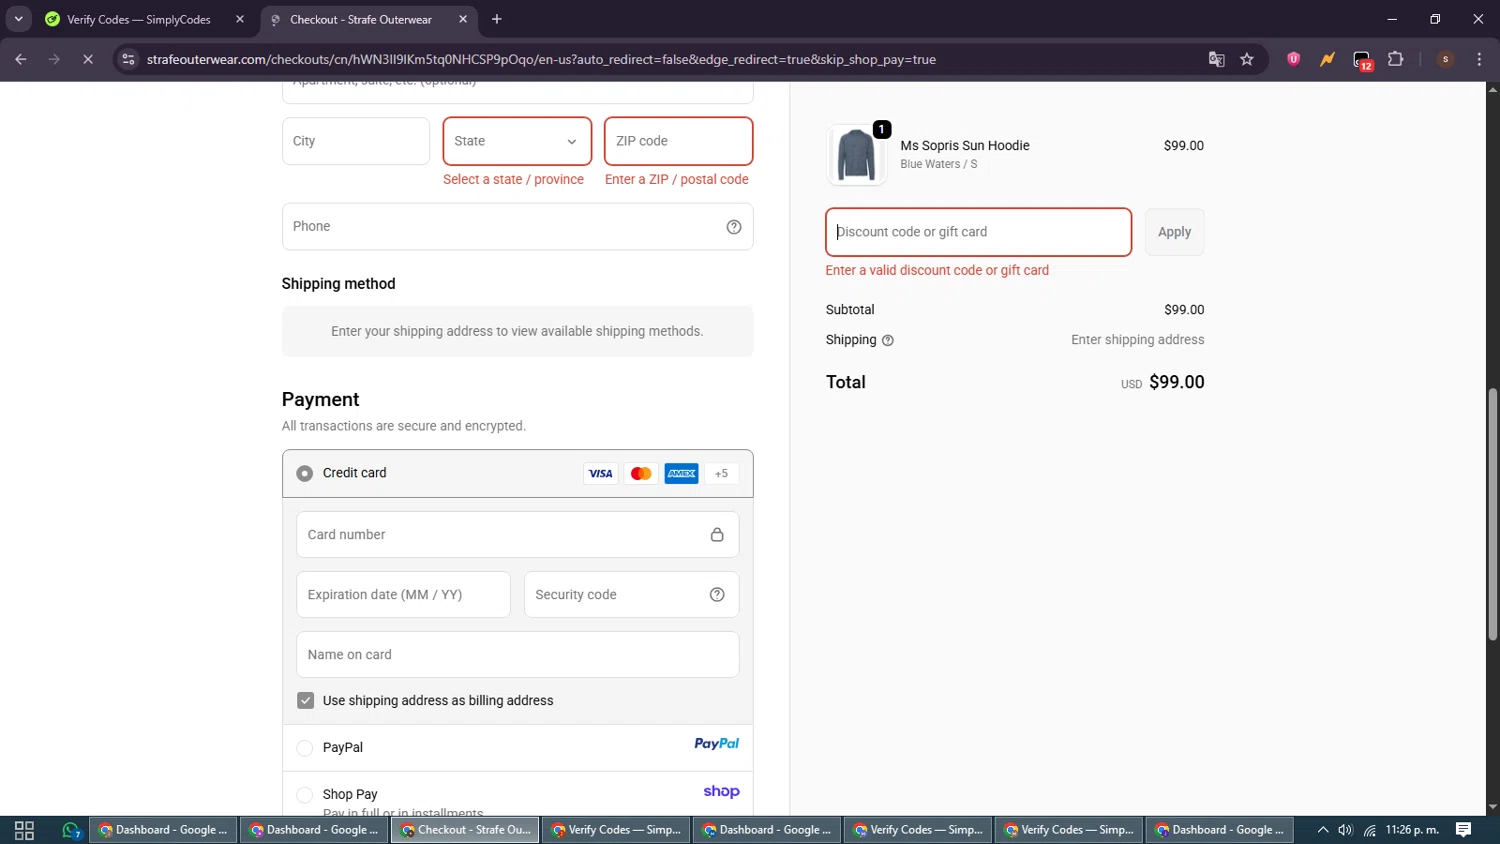Close the Checkout tab
1500x844 pixels.
463,19
